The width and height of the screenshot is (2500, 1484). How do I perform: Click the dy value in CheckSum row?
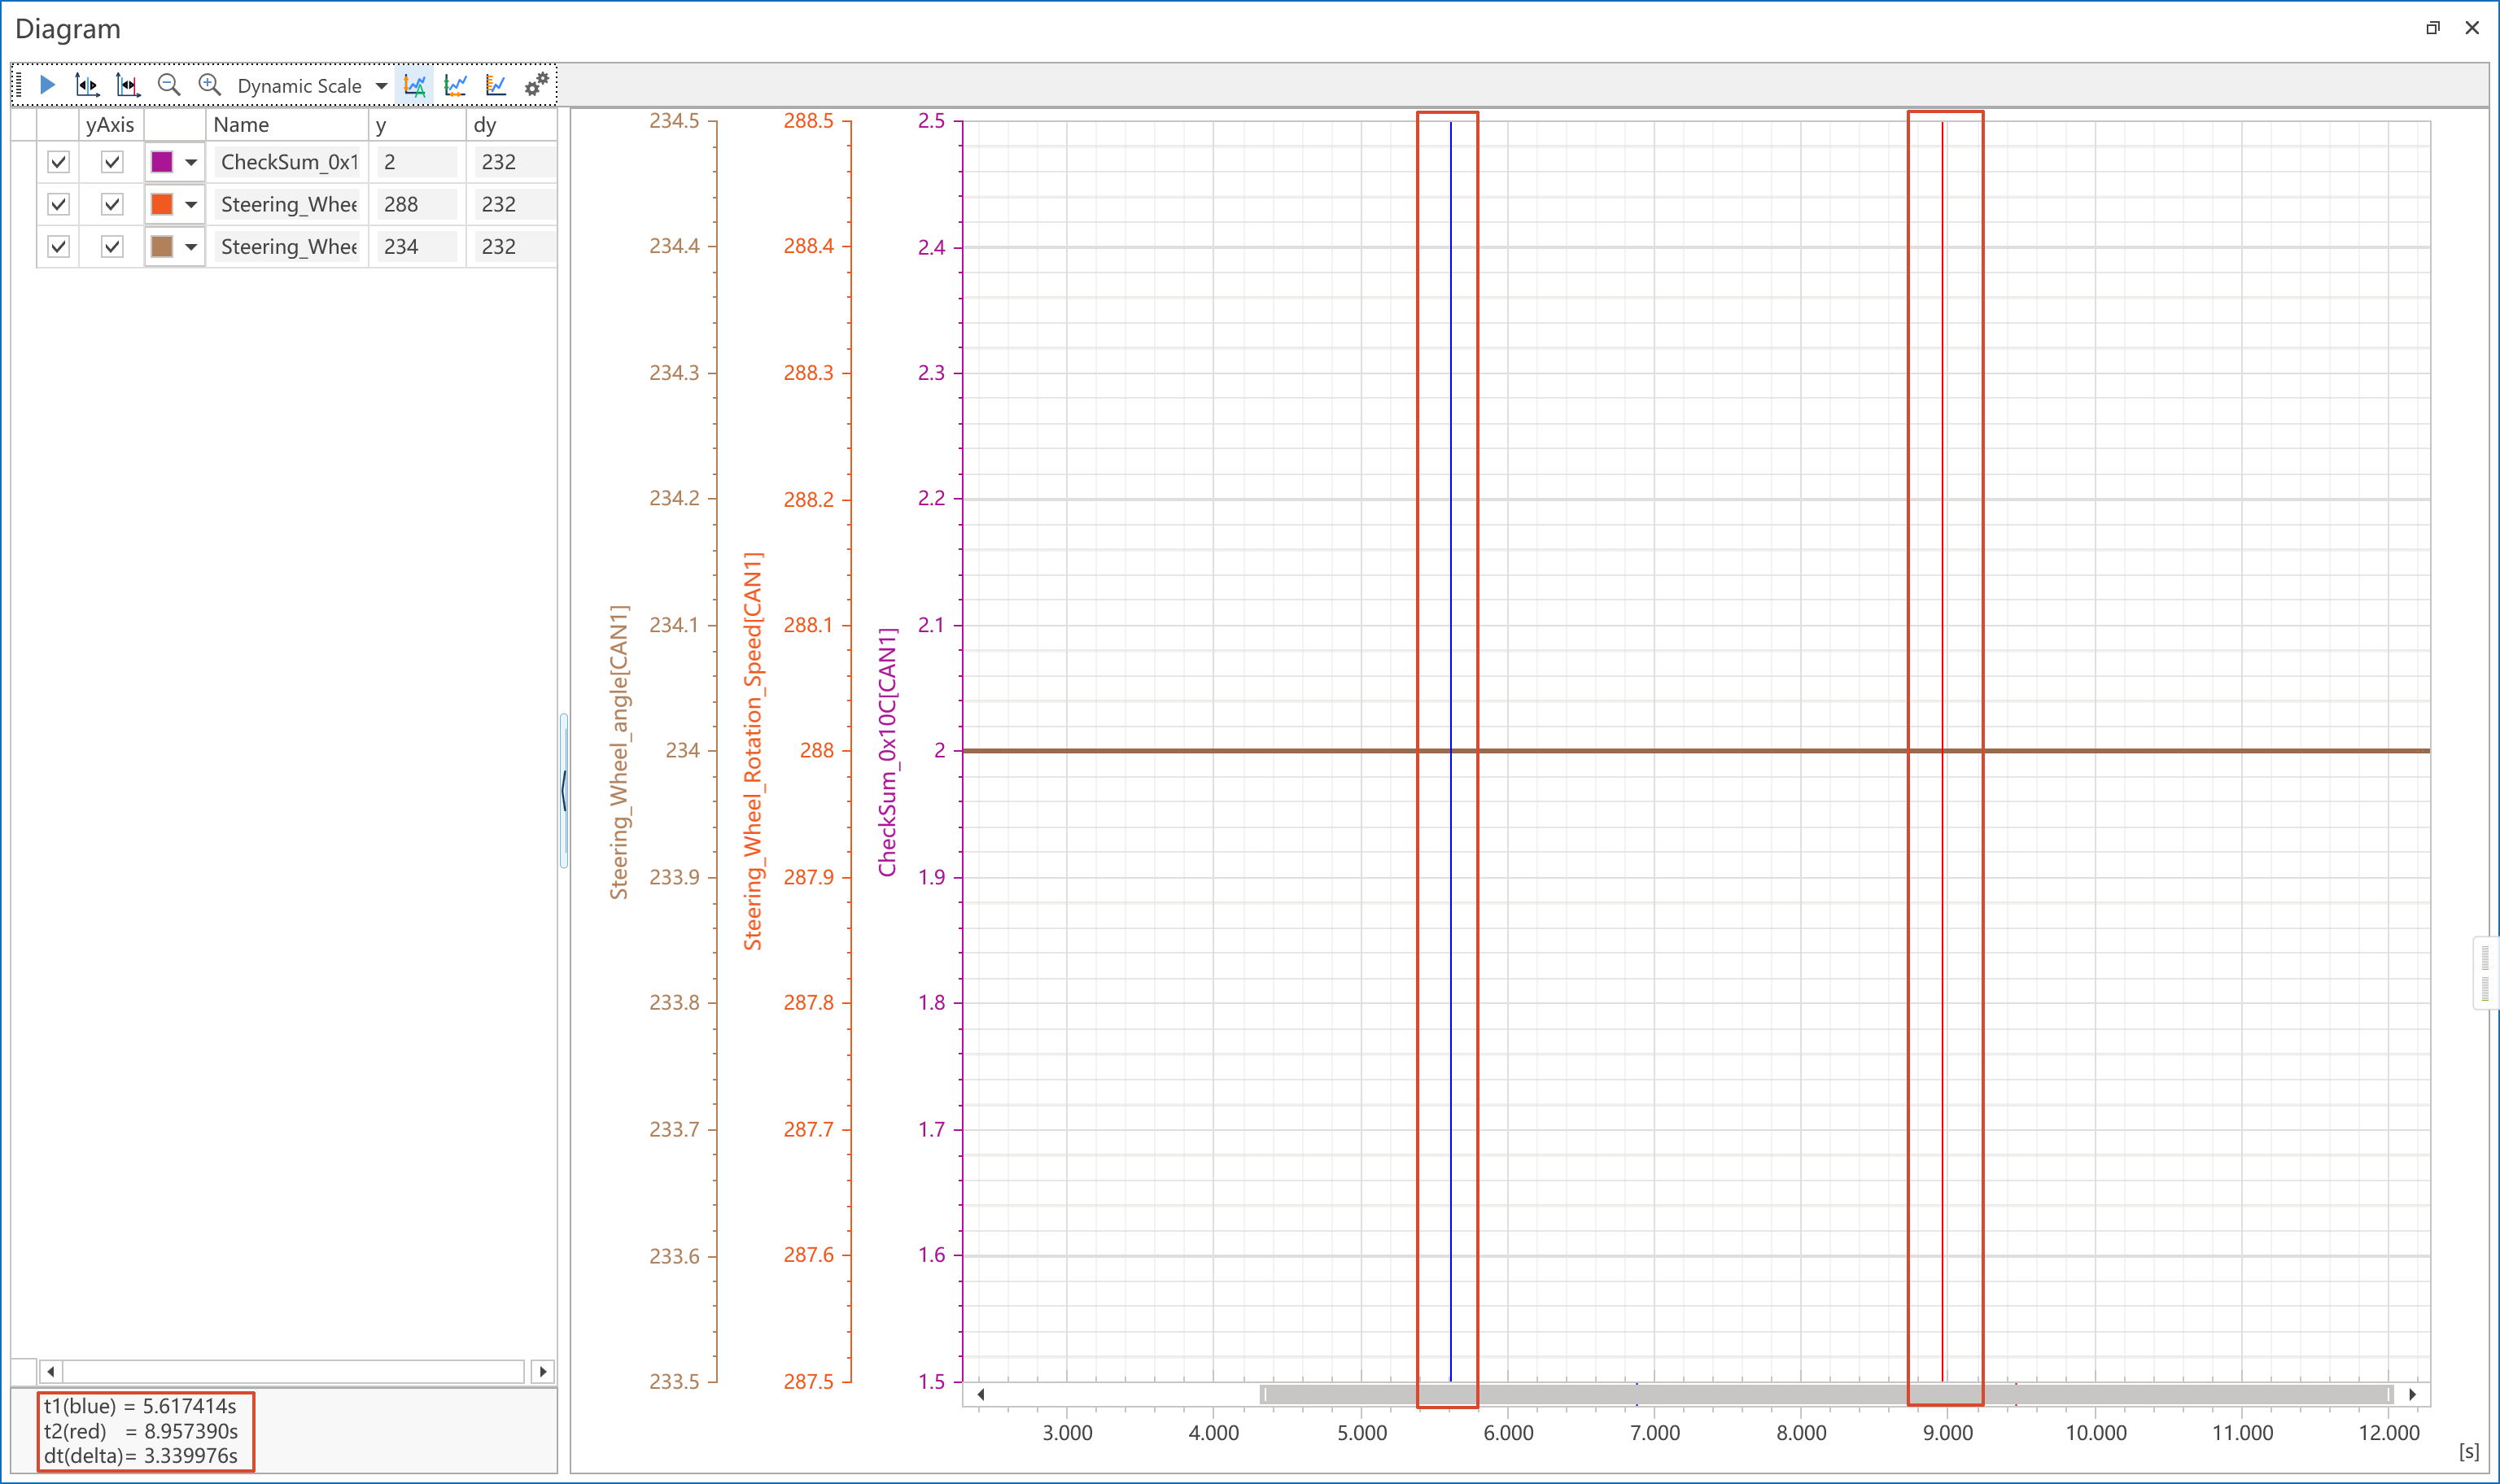(x=514, y=162)
